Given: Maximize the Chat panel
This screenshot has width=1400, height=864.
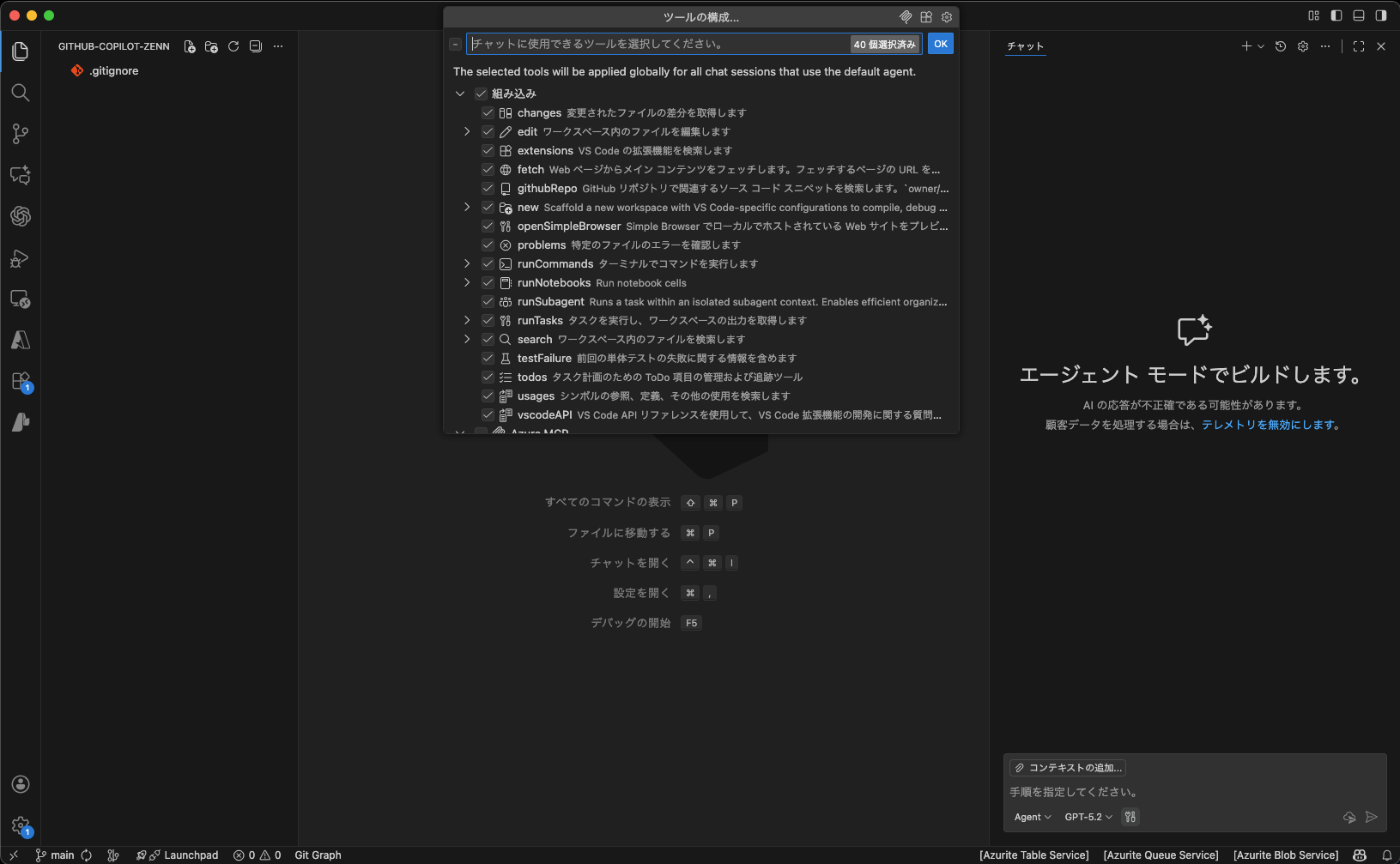Looking at the screenshot, I should [1358, 46].
